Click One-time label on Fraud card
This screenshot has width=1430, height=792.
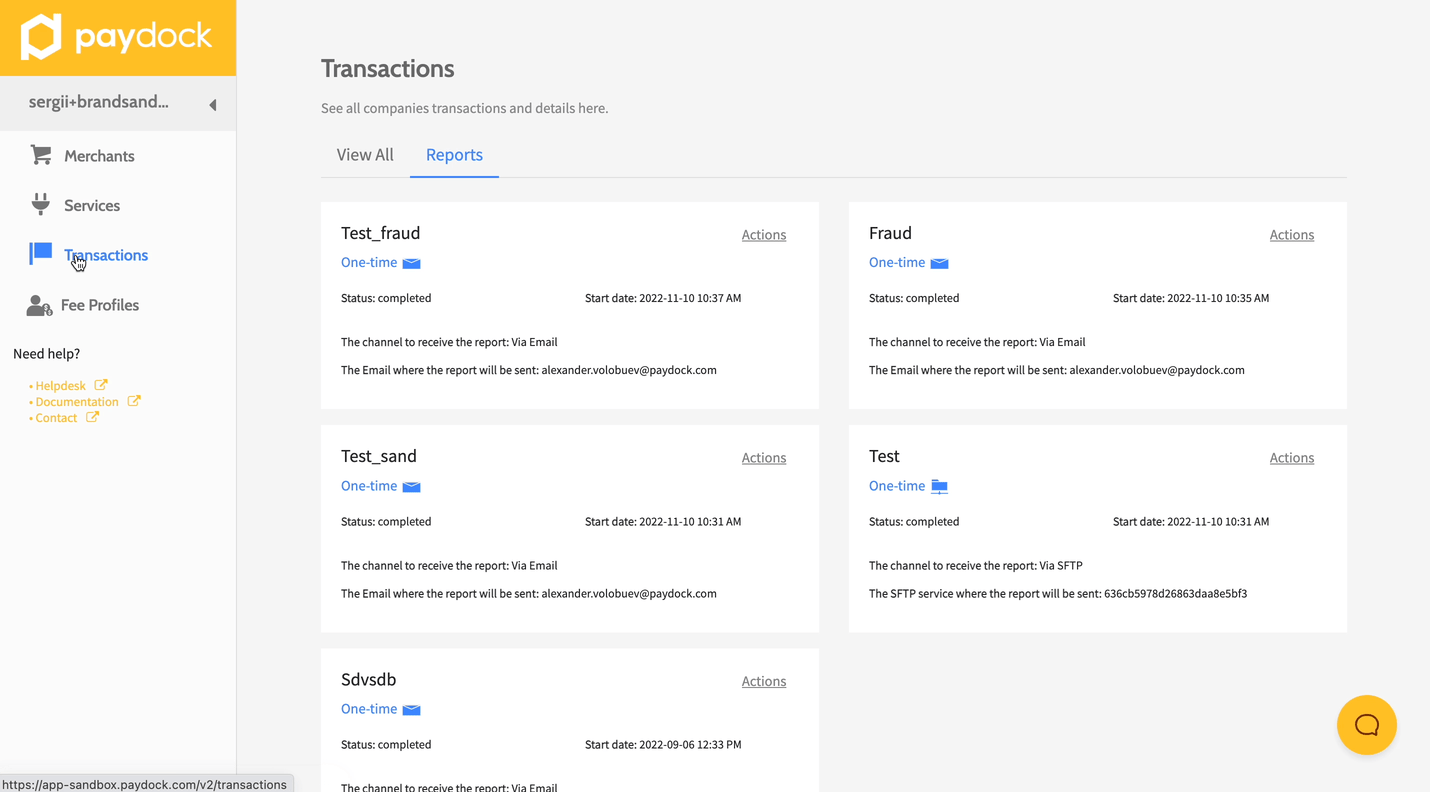pos(897,262)
